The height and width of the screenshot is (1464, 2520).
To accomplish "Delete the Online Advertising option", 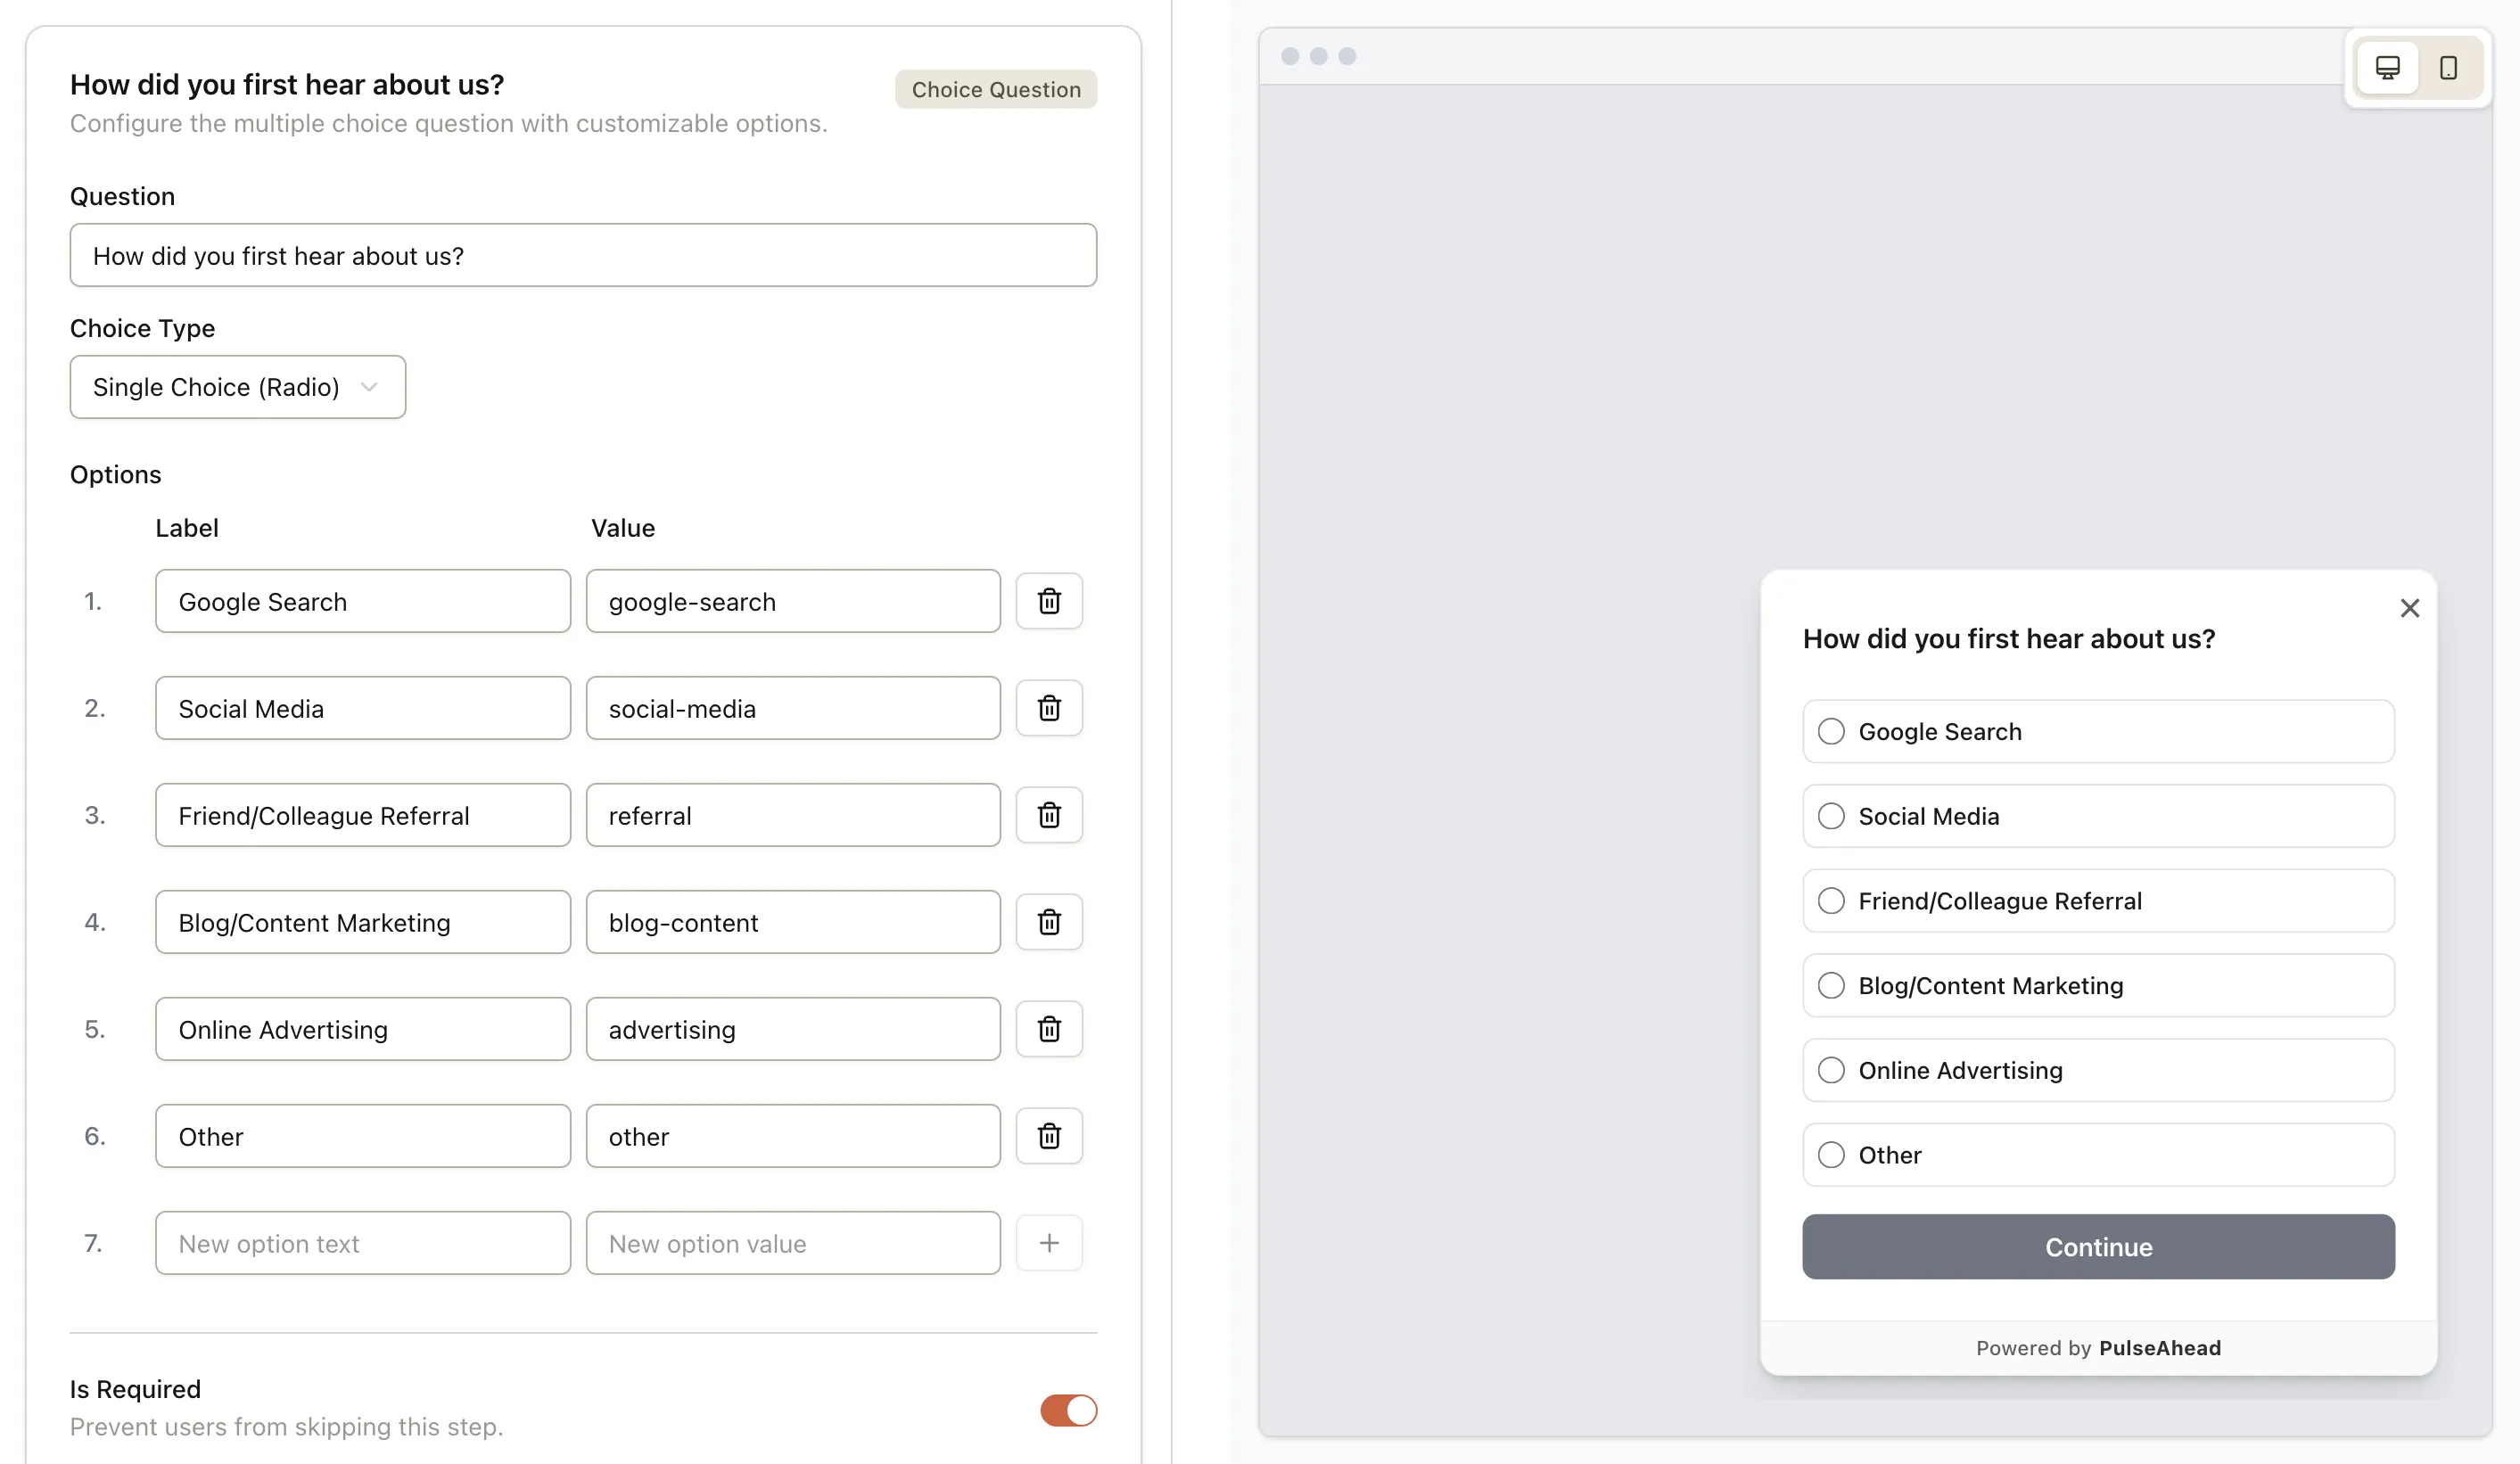I will coord(1049,1029).
